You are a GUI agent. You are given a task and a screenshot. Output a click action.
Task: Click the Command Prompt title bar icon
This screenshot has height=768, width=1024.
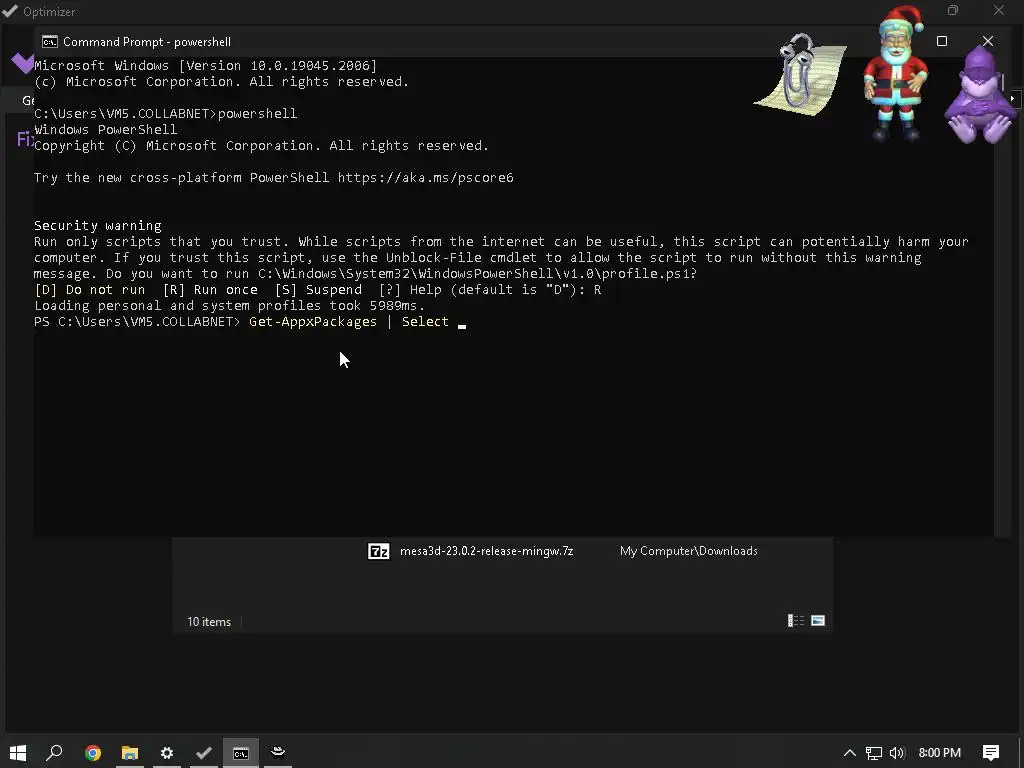(x=50, y=42)
